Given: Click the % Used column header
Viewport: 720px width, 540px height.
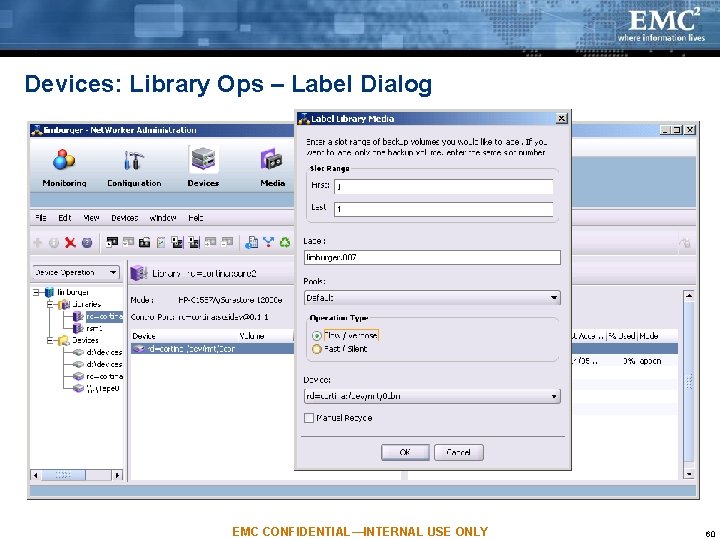Looking at the screenshot, I should [621, 336].
